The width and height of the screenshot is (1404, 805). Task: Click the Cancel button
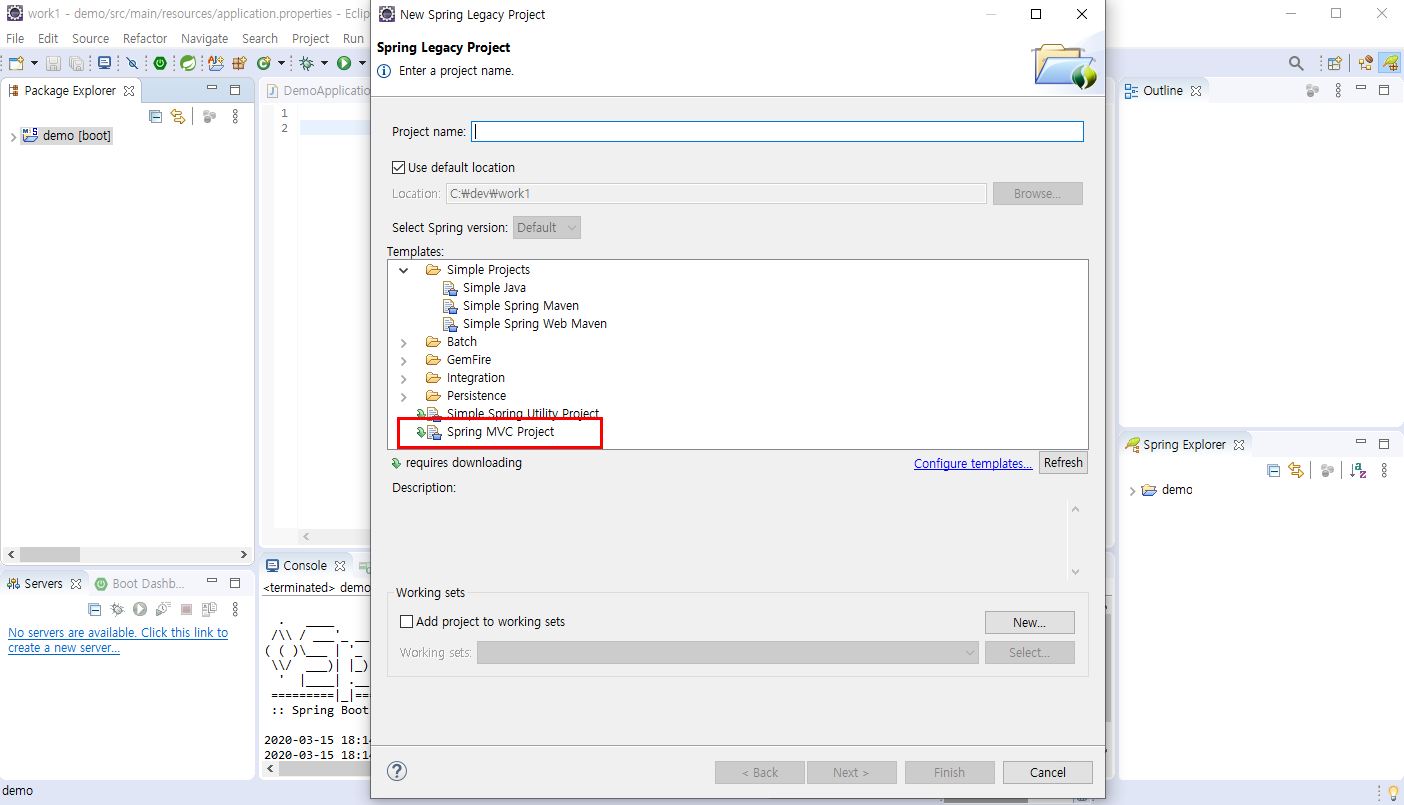coord(1047,772)
